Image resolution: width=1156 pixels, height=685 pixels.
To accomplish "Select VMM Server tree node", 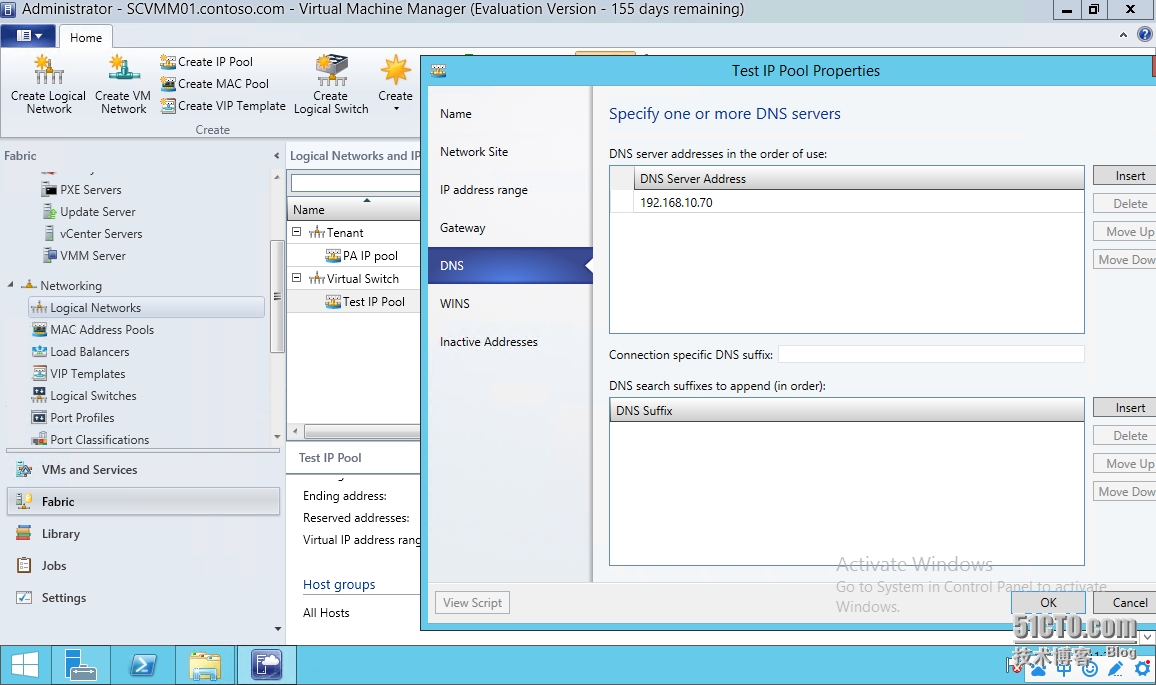I will tap(84, 256).
